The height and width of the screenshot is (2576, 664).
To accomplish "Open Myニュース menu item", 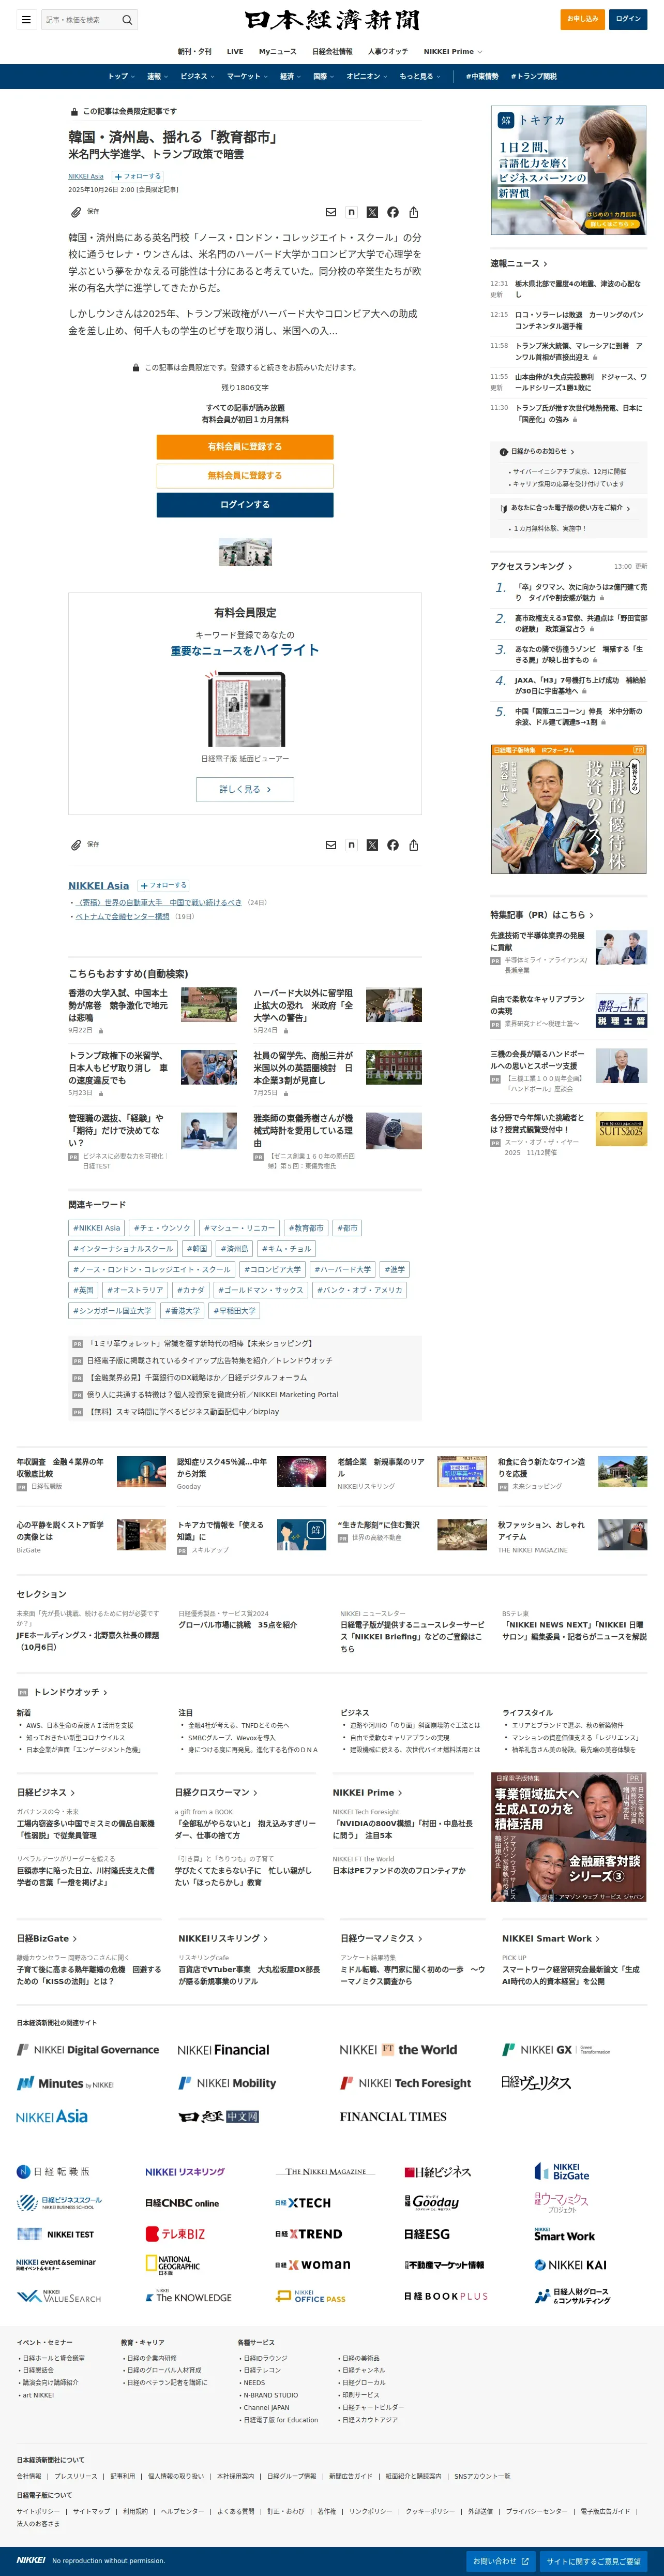I will pyautogui.click(x=277, y=51).
